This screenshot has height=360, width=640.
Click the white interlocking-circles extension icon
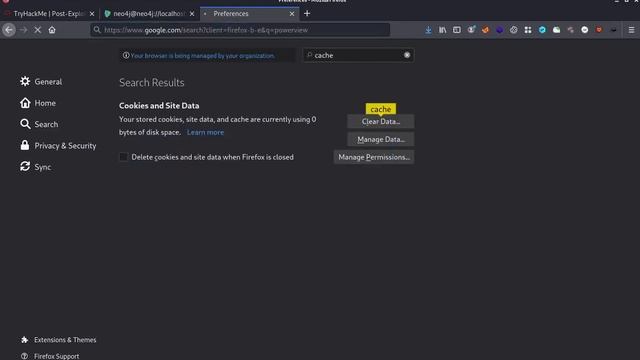click(513, 30)
